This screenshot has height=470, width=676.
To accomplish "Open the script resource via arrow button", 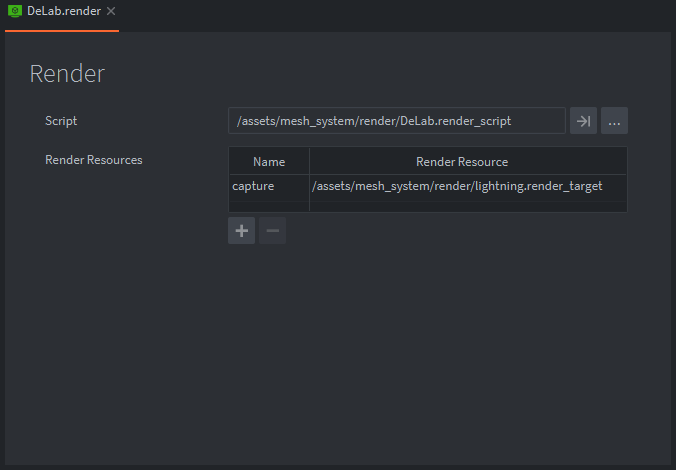I will [x=583, y=121].
